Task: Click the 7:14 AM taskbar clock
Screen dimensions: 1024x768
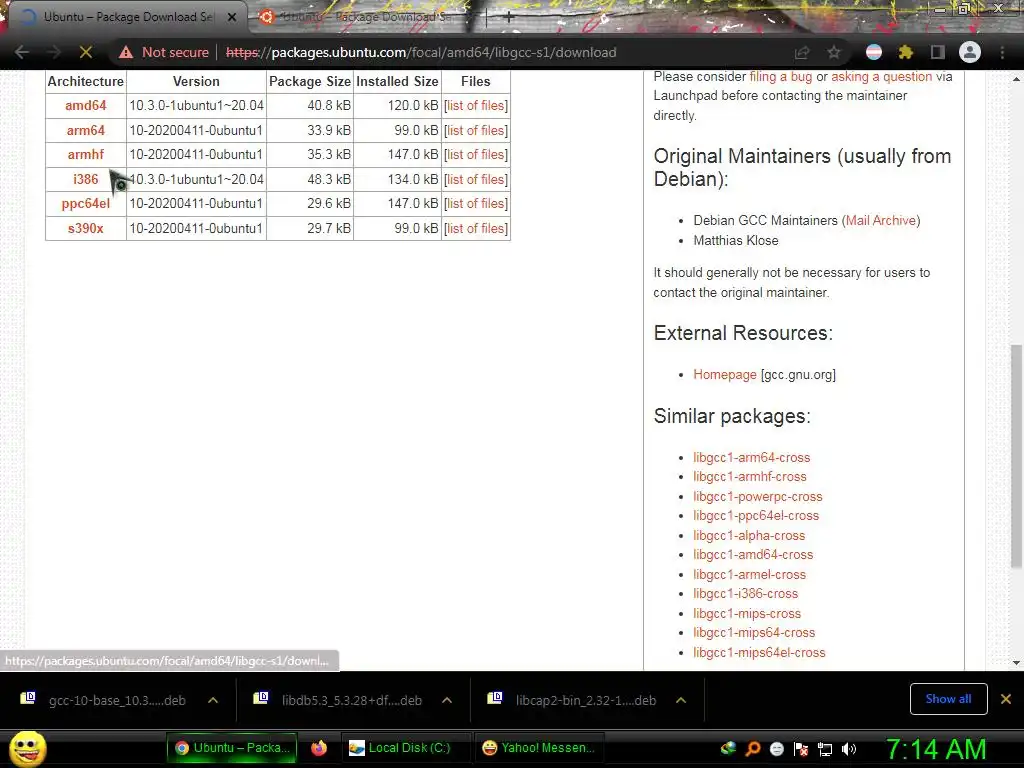Action: [936, 749]
